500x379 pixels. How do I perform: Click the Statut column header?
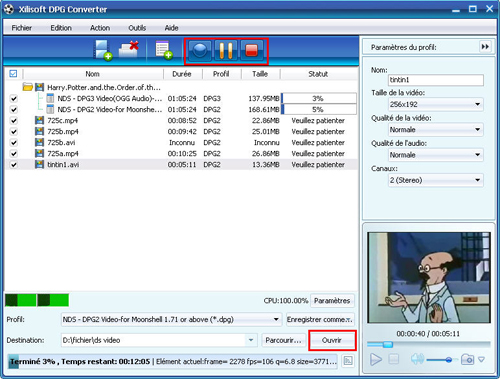[318, 74]
